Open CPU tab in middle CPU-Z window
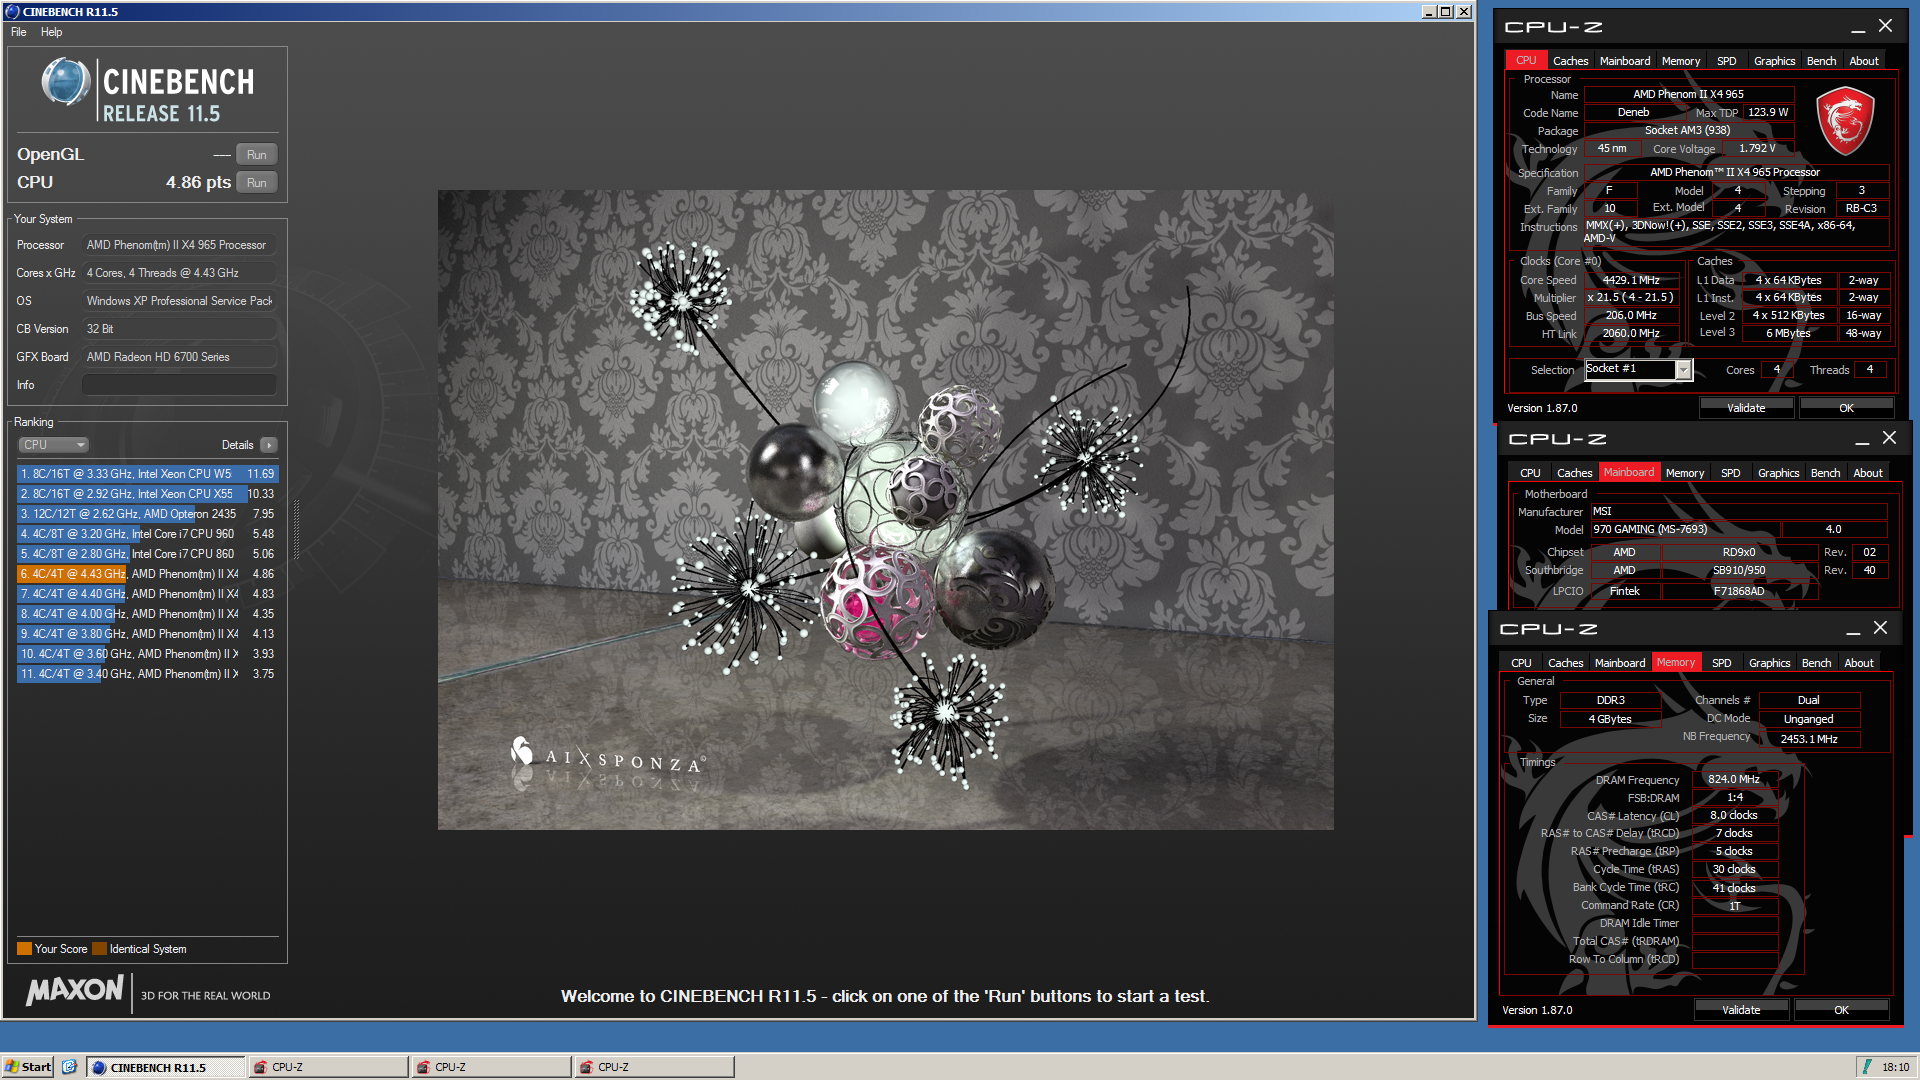 pyautogui.click(x=1530, y=473)
